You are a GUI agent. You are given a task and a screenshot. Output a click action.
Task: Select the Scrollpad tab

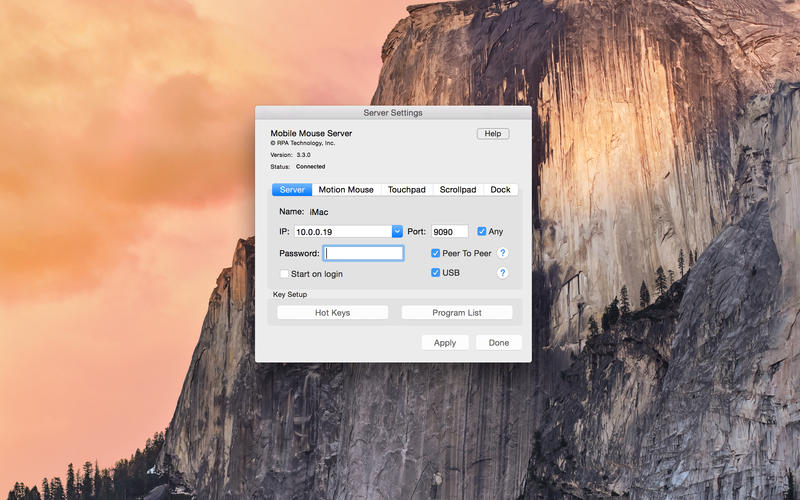tap(458, 190)
